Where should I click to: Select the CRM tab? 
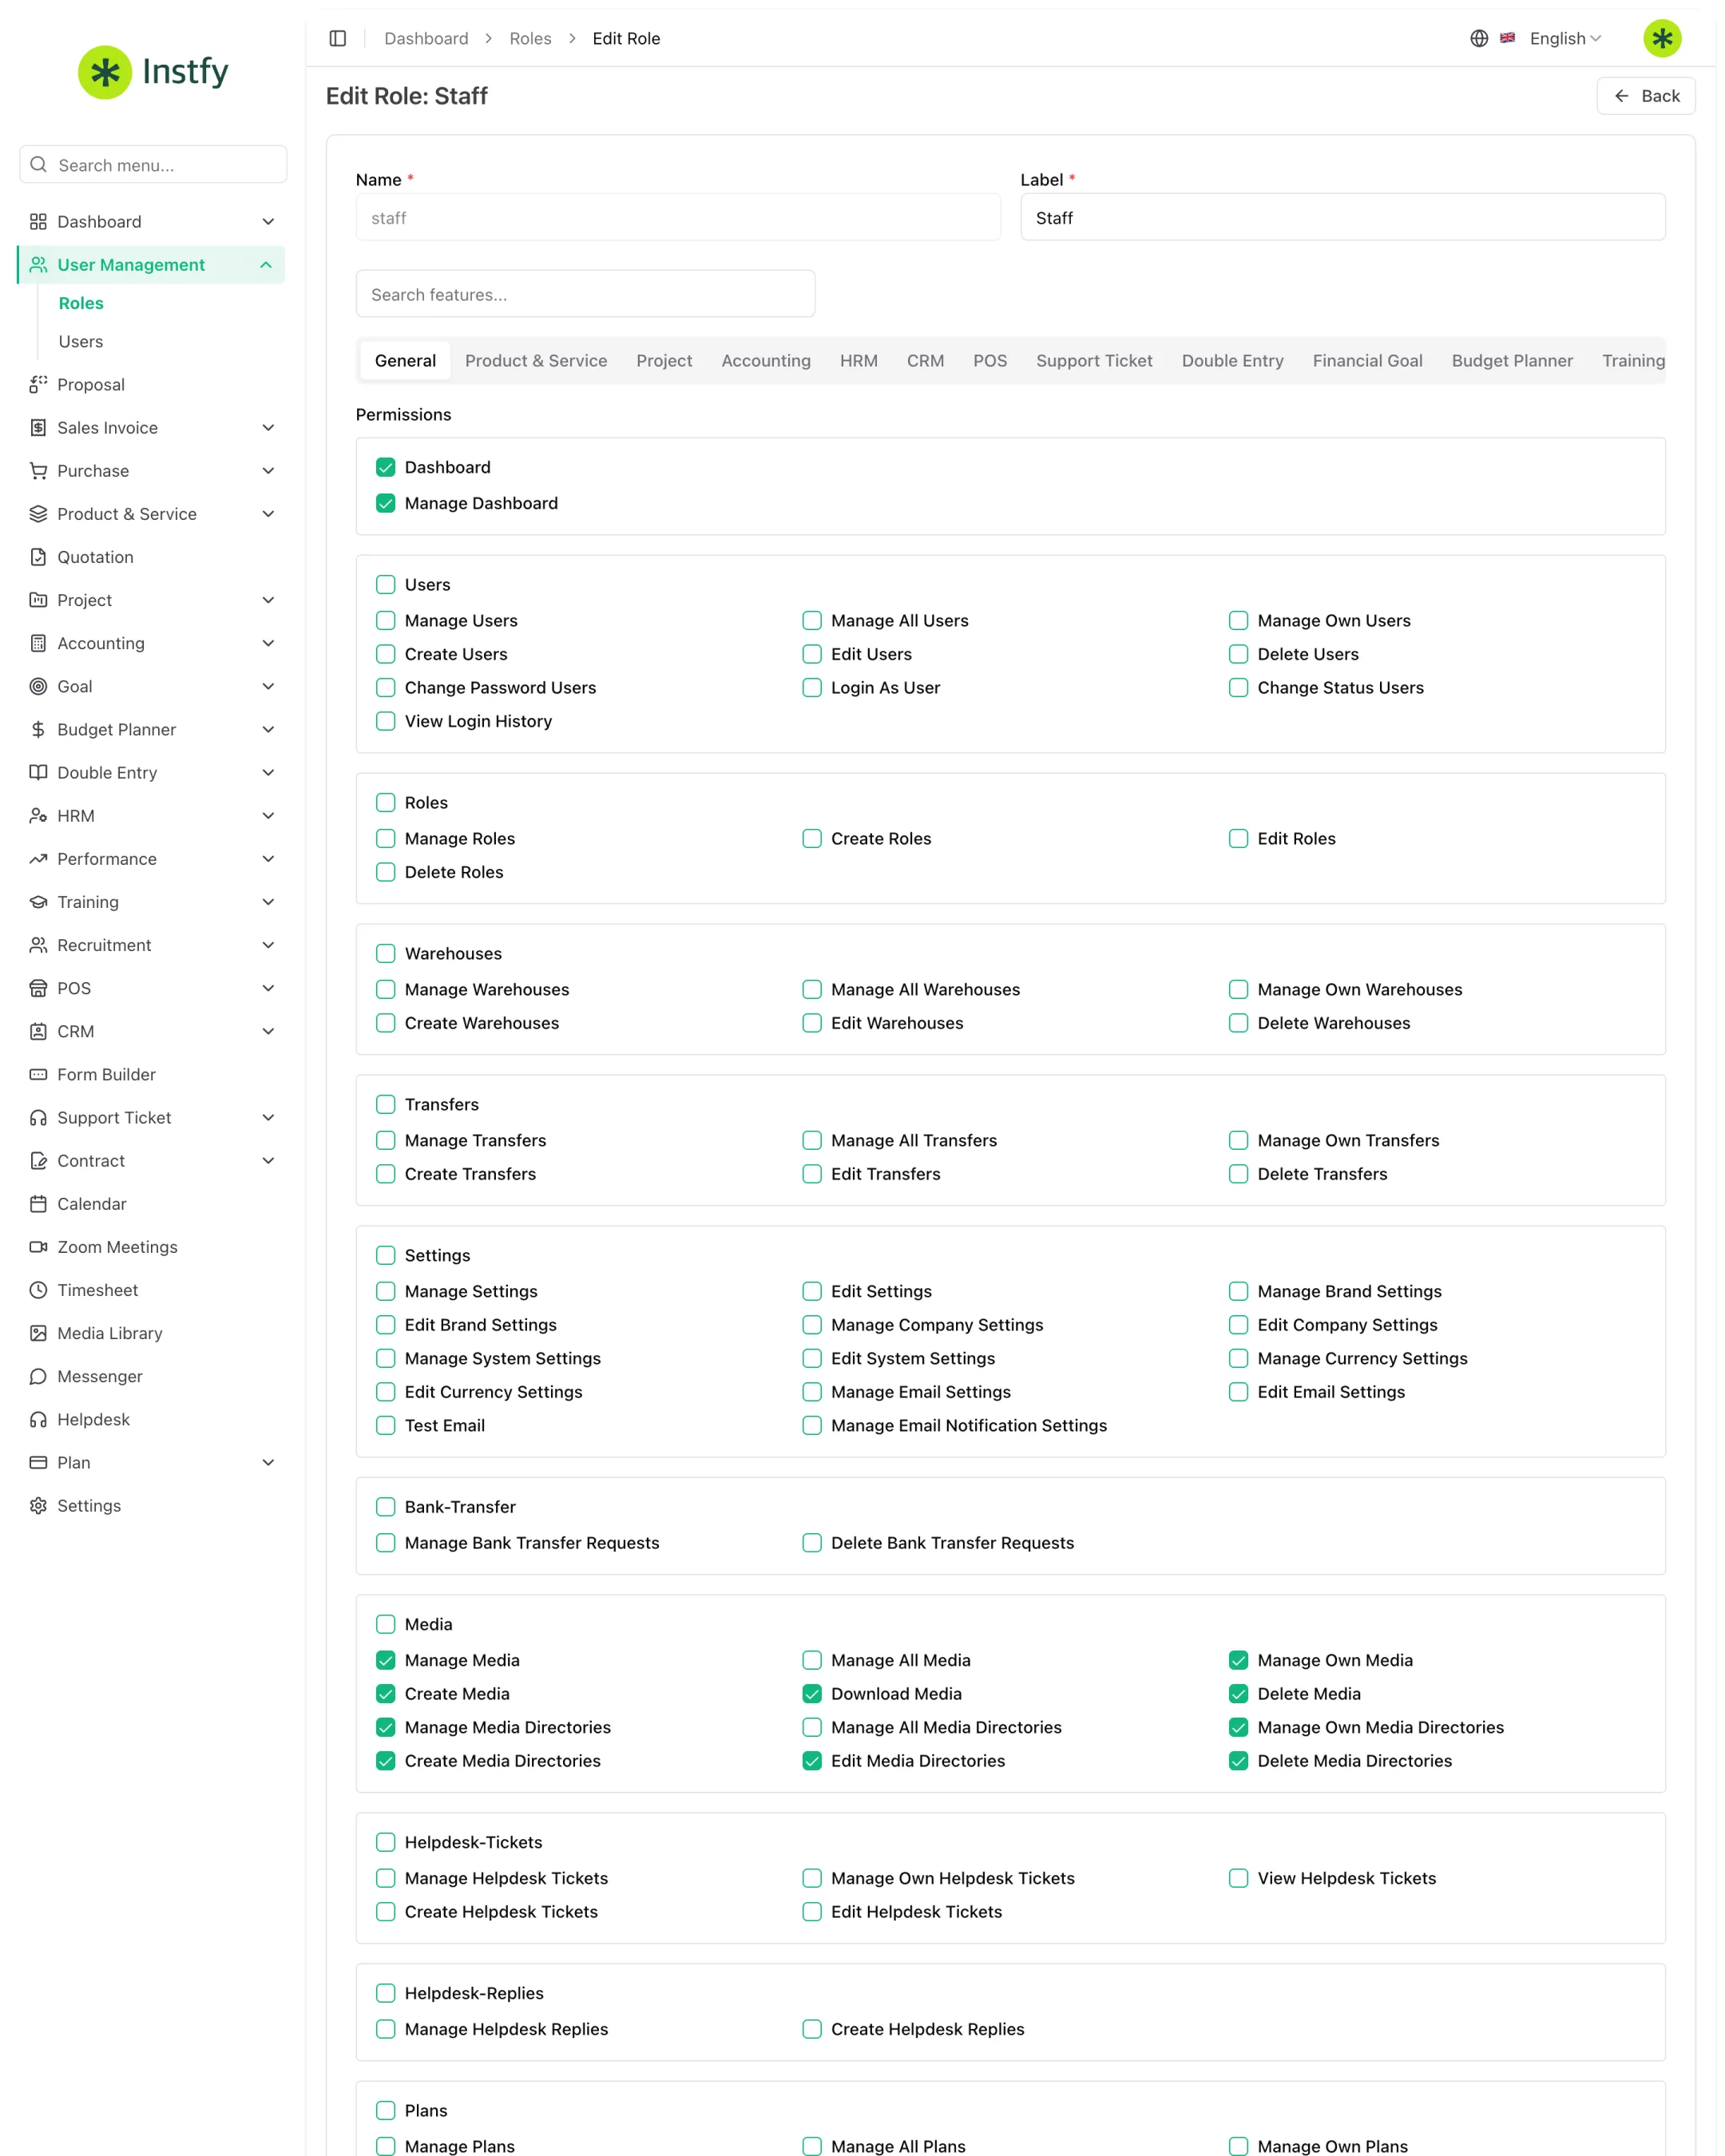925,361
